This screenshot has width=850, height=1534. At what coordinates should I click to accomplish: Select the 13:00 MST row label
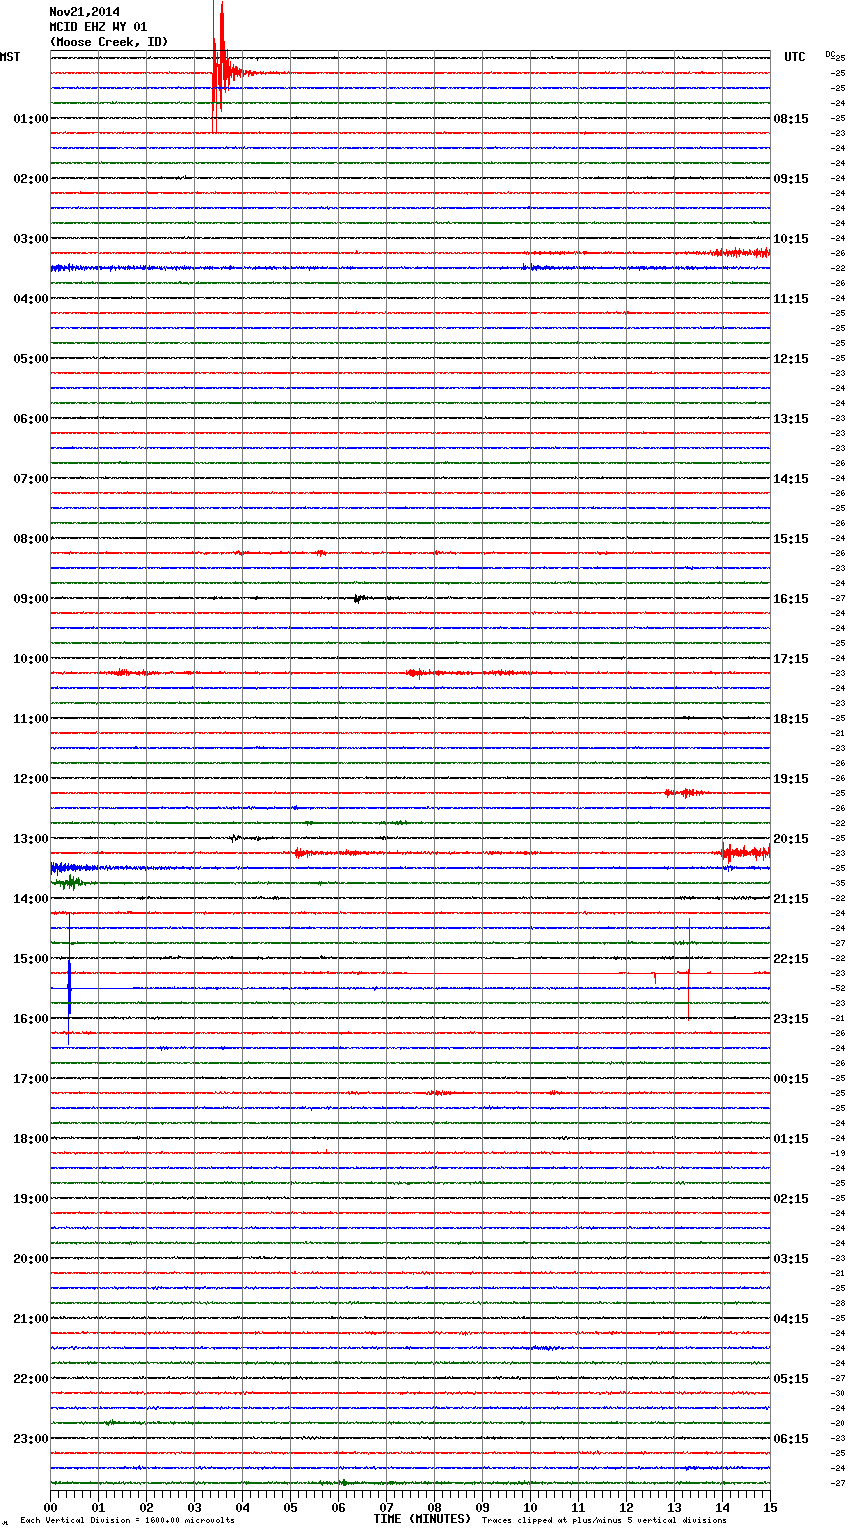pos(30,838)
